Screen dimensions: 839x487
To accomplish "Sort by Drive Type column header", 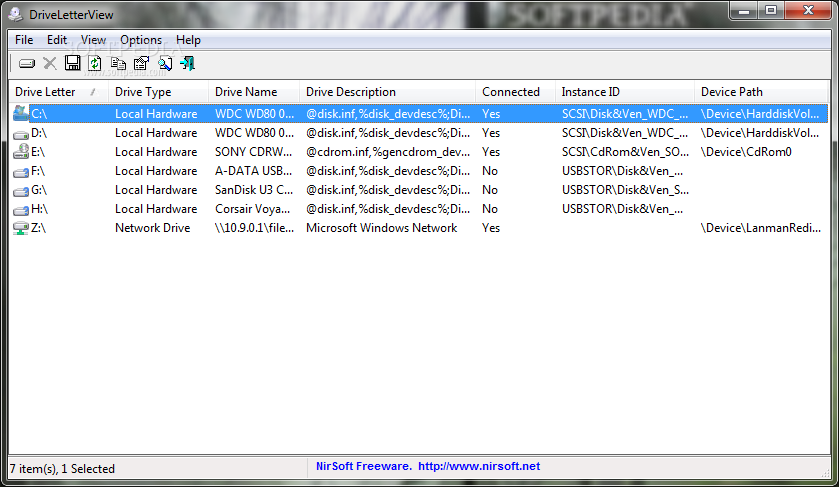I will [158, 92].
